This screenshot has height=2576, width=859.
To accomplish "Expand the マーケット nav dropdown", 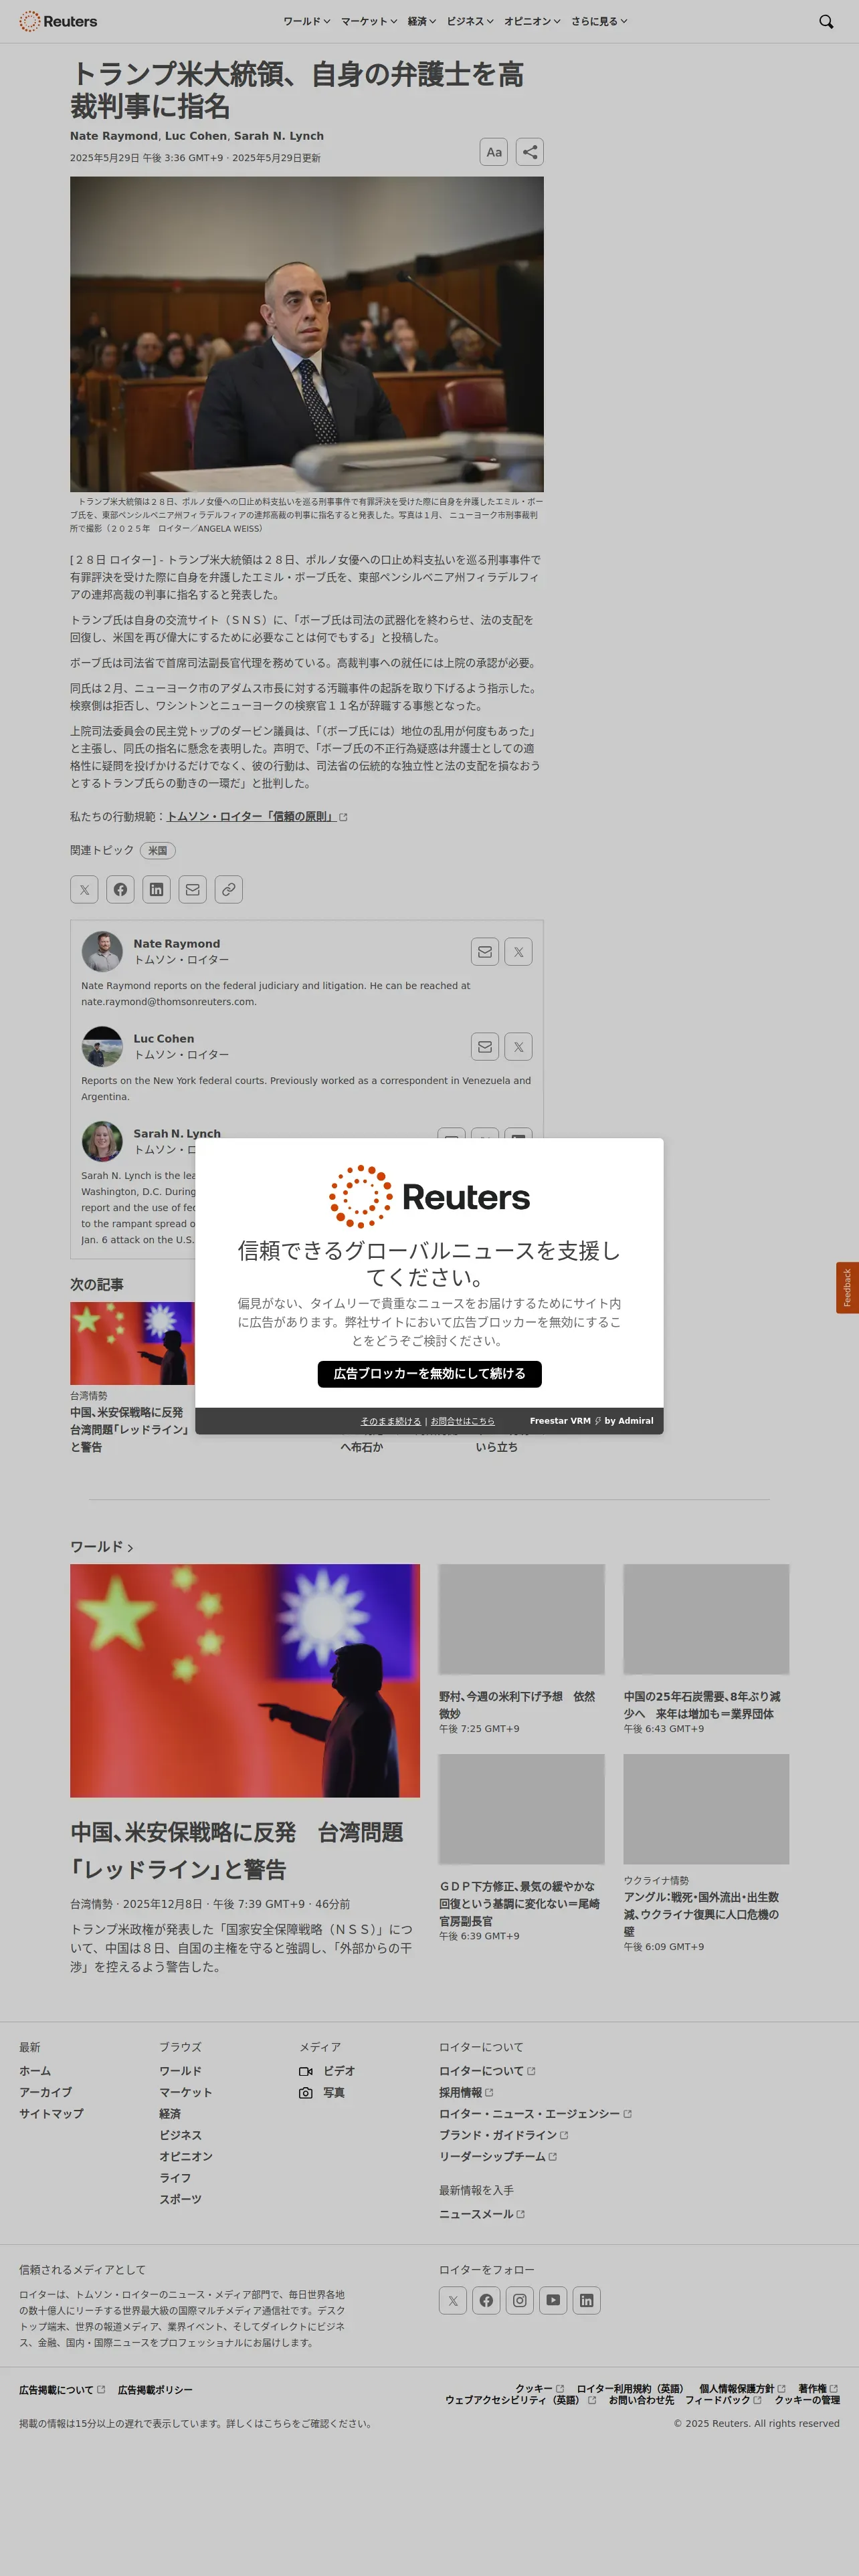I will 369,21.
